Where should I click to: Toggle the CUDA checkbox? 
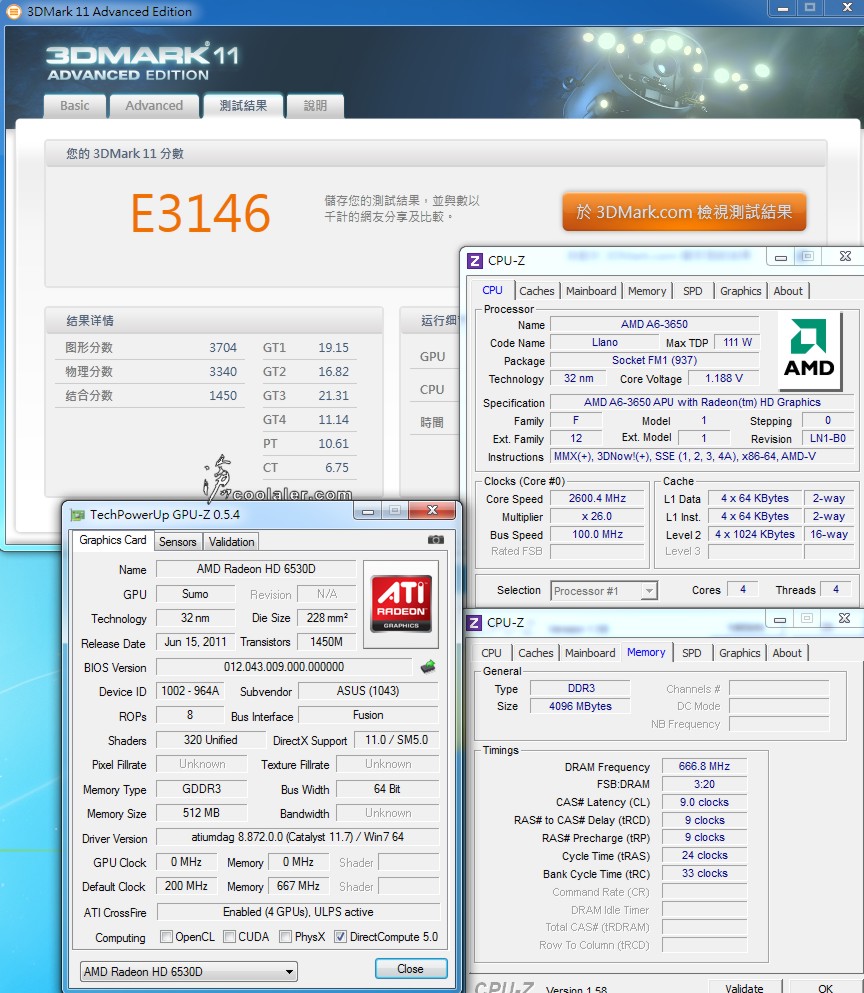pyautogui.click(x=229, y=936)
